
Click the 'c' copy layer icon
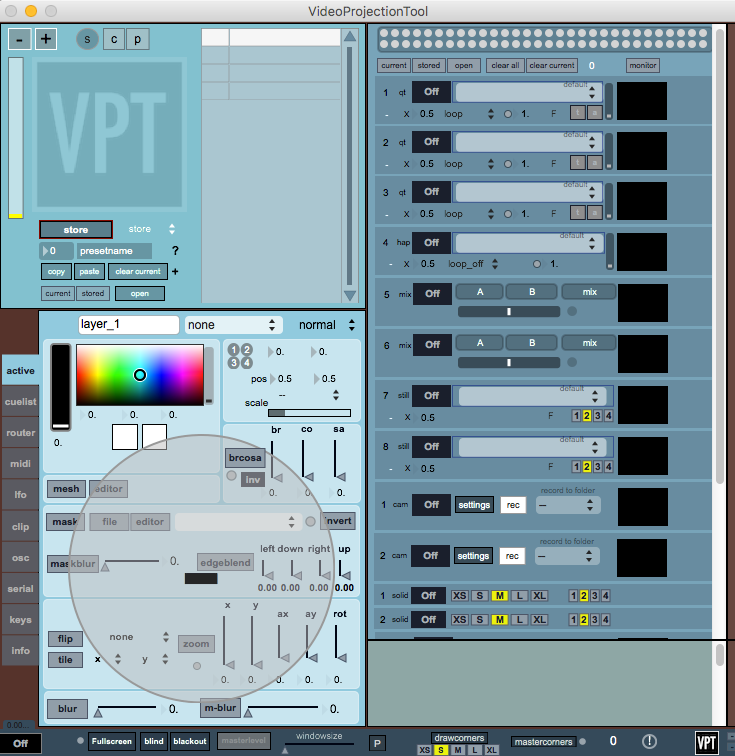tap(114, 39)
